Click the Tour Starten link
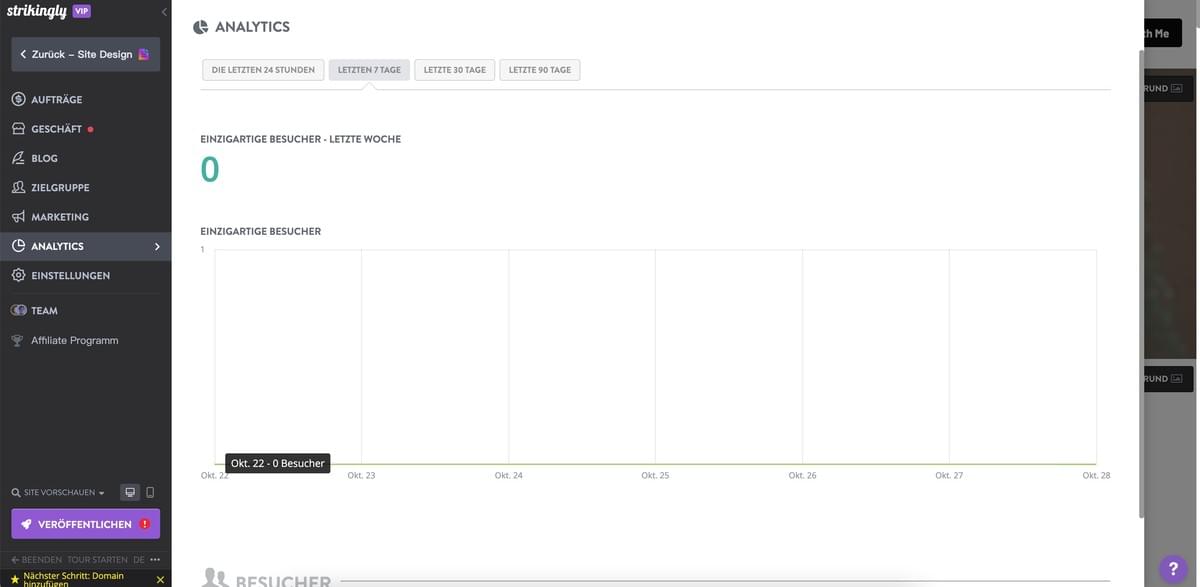The height and width of the screenshot is (587, 1200). point(97,560)
